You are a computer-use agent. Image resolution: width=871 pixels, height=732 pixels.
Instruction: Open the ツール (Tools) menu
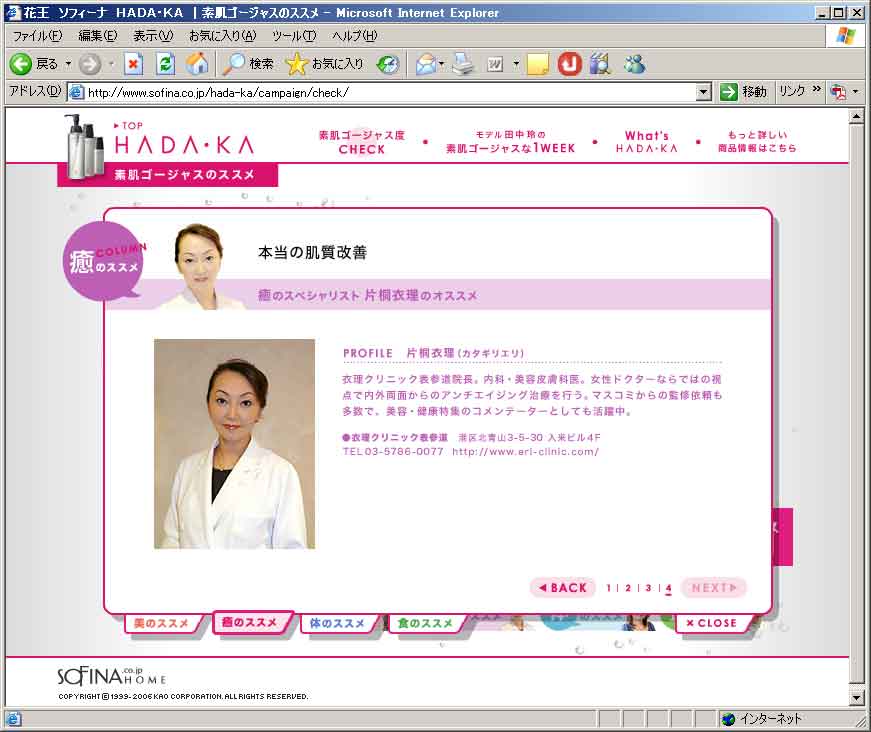click(x=293, y=36)
